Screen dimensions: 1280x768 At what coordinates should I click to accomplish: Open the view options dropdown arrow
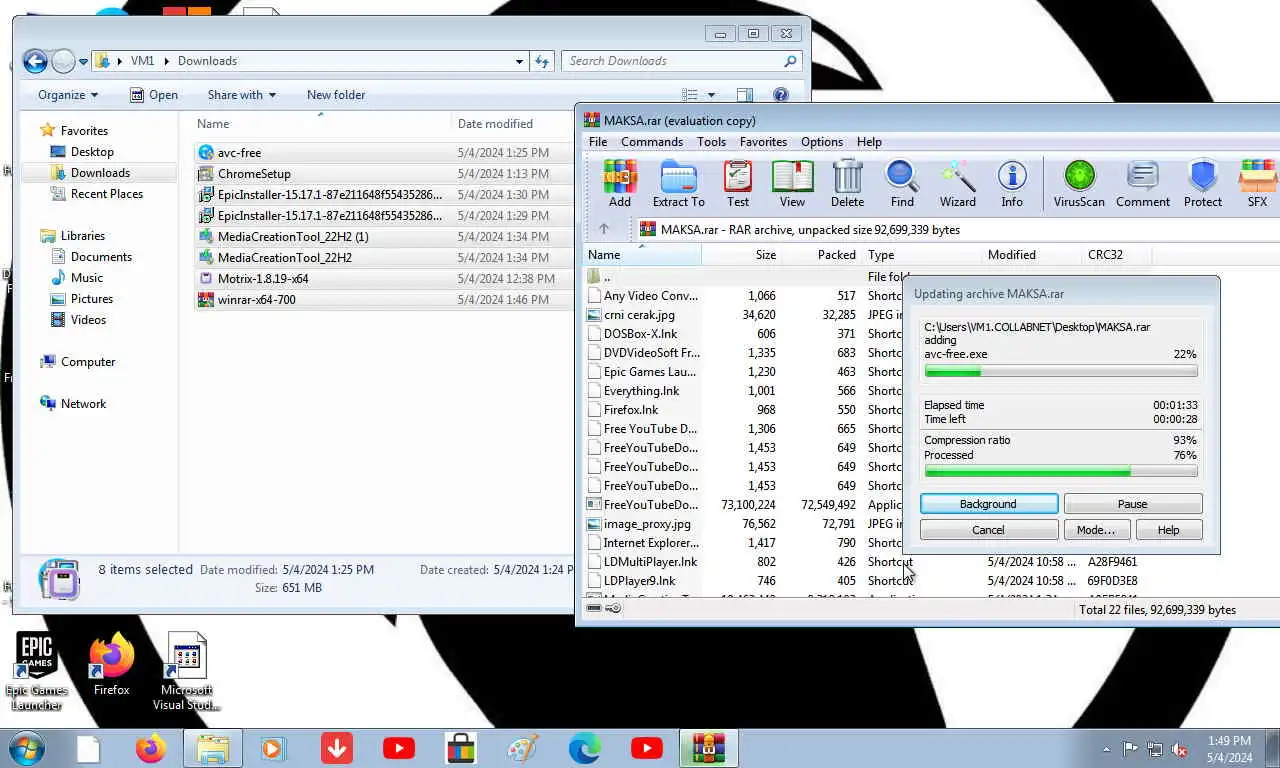(711, 95)
